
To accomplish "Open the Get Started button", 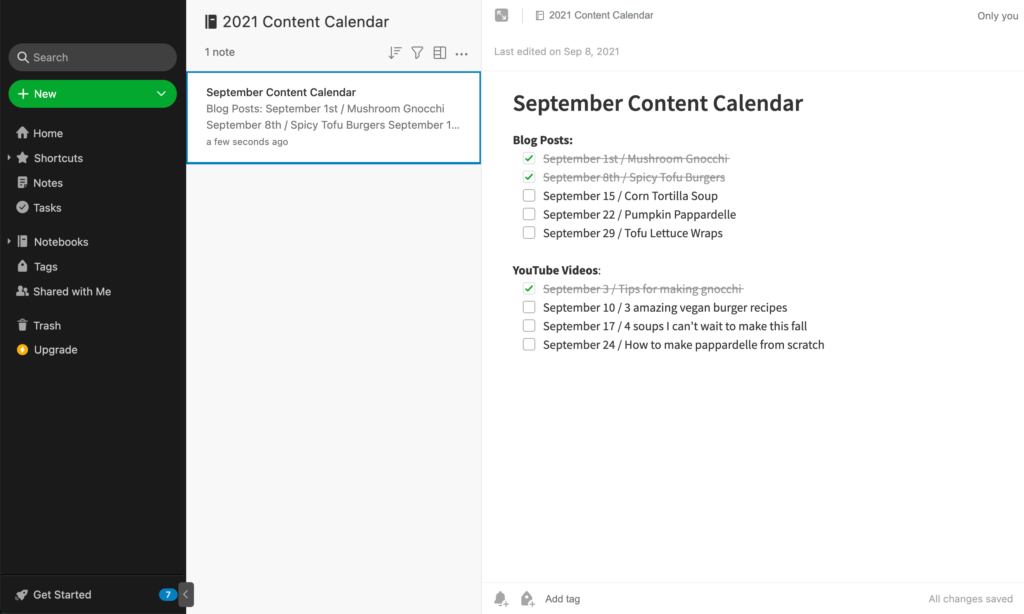I will tap(62, 595).
